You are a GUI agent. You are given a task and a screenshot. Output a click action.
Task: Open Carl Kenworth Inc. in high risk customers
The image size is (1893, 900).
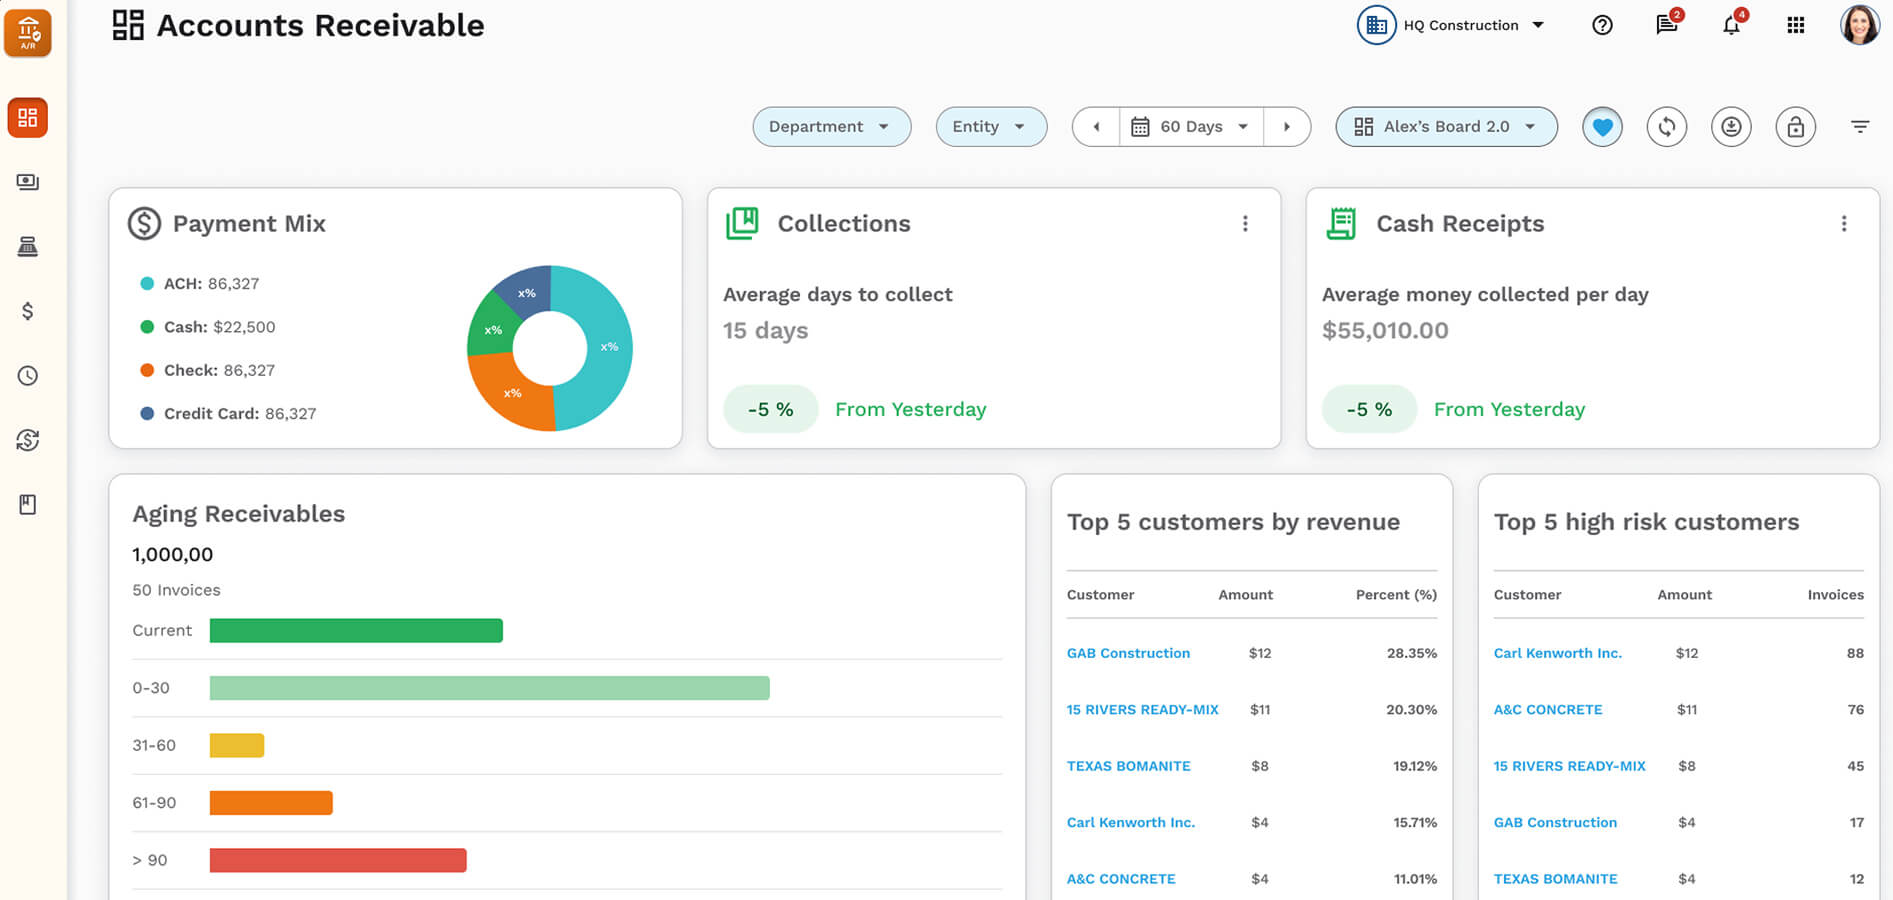pos(1557,653)
